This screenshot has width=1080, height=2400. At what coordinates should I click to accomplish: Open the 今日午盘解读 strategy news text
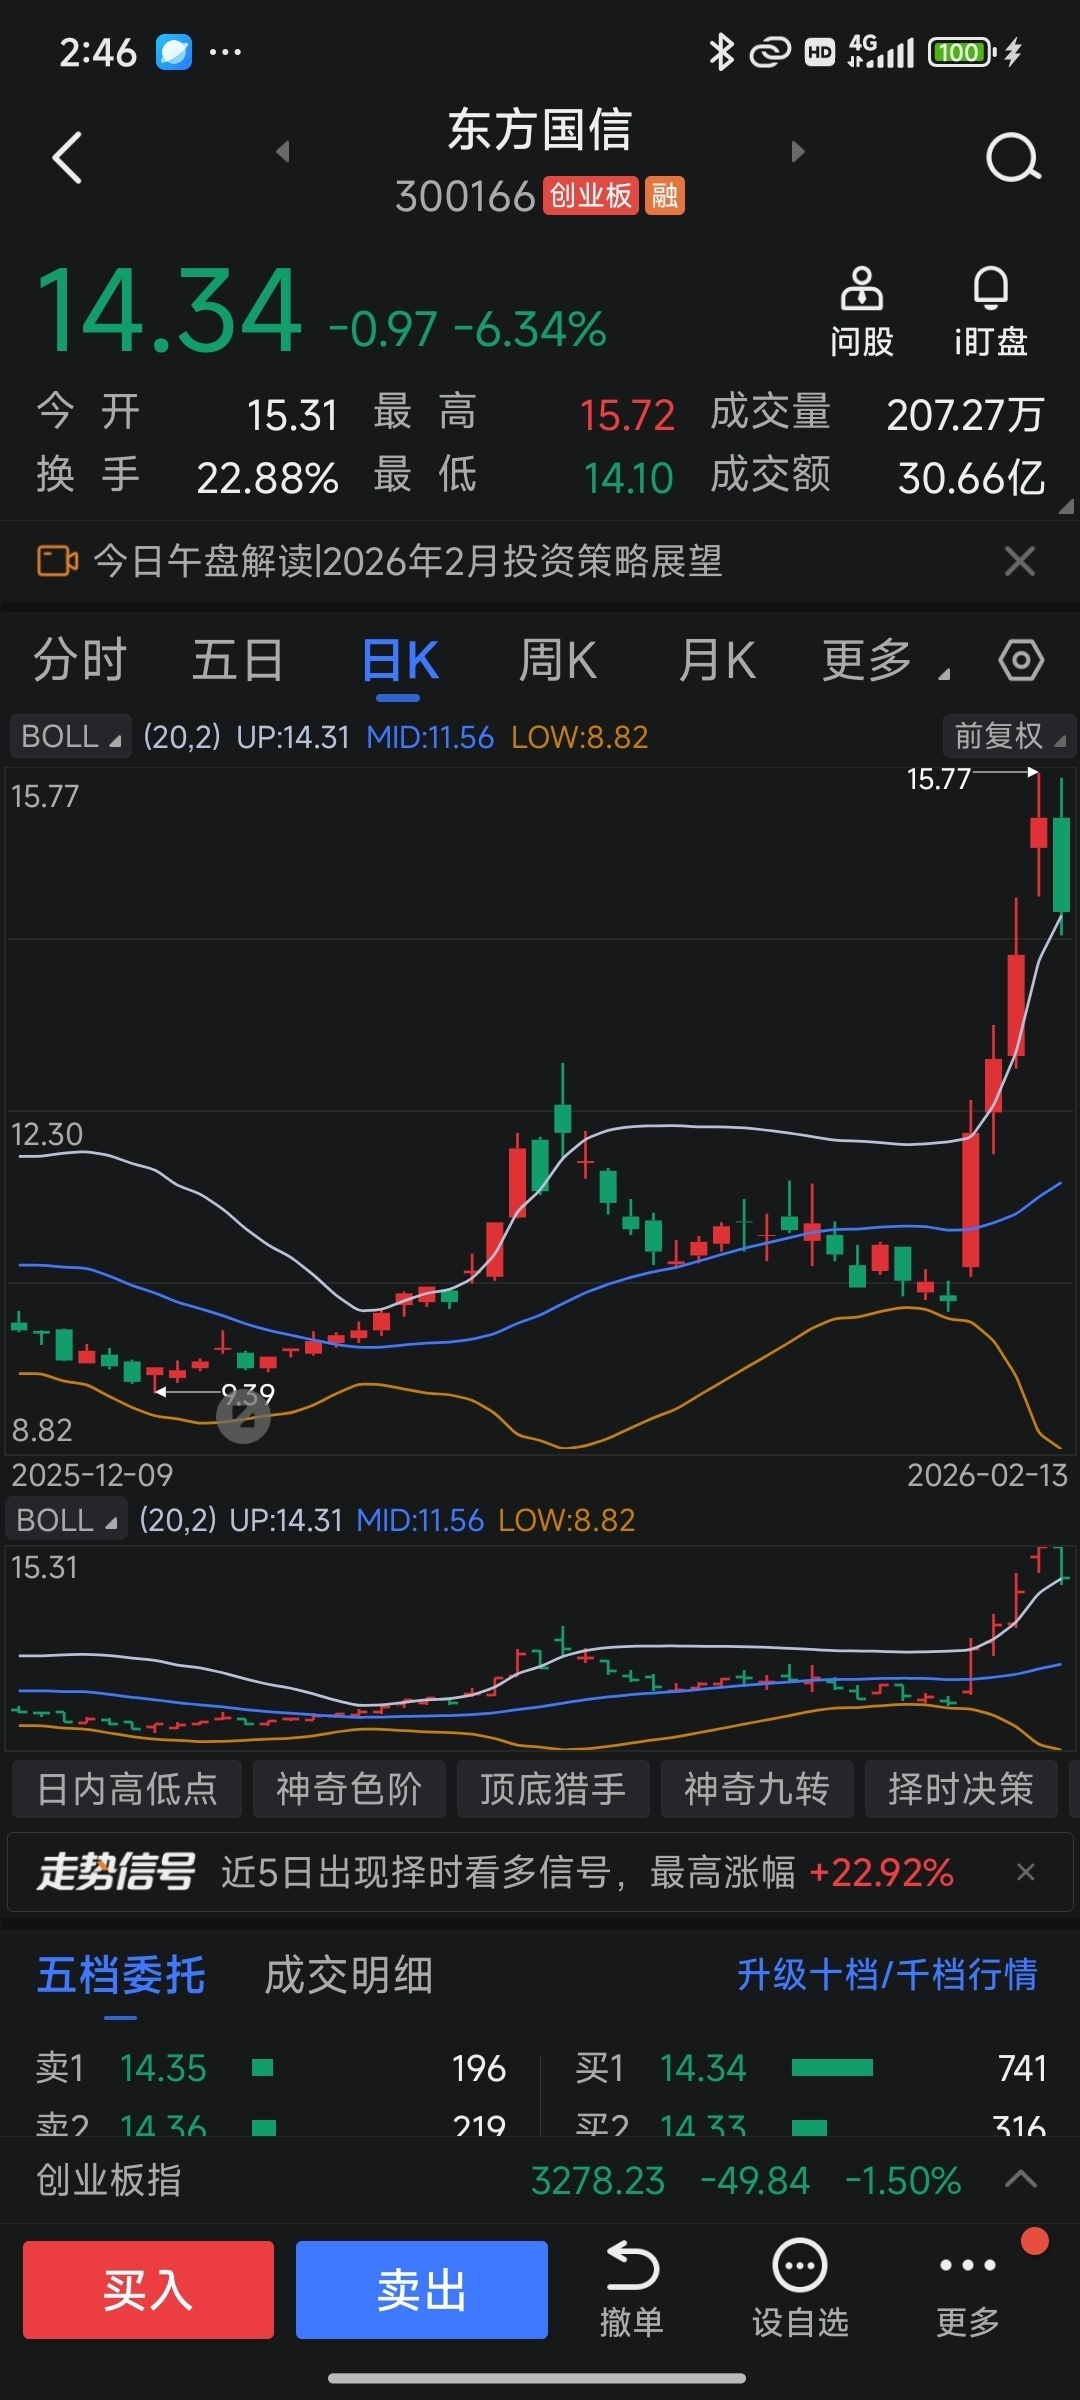(x=407, y=561)
